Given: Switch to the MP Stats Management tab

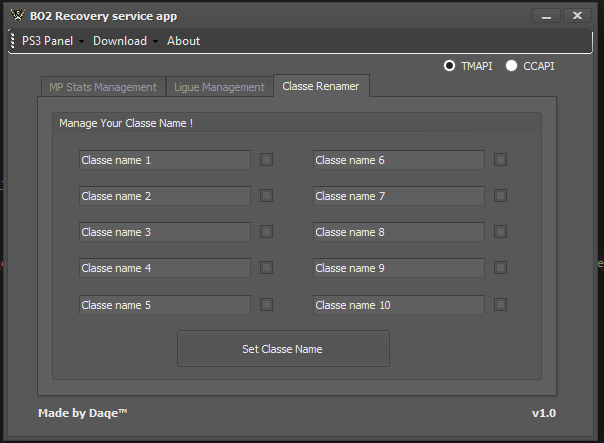Looking at the screenshot, I should pyautogui.click(x=103, y=87).
